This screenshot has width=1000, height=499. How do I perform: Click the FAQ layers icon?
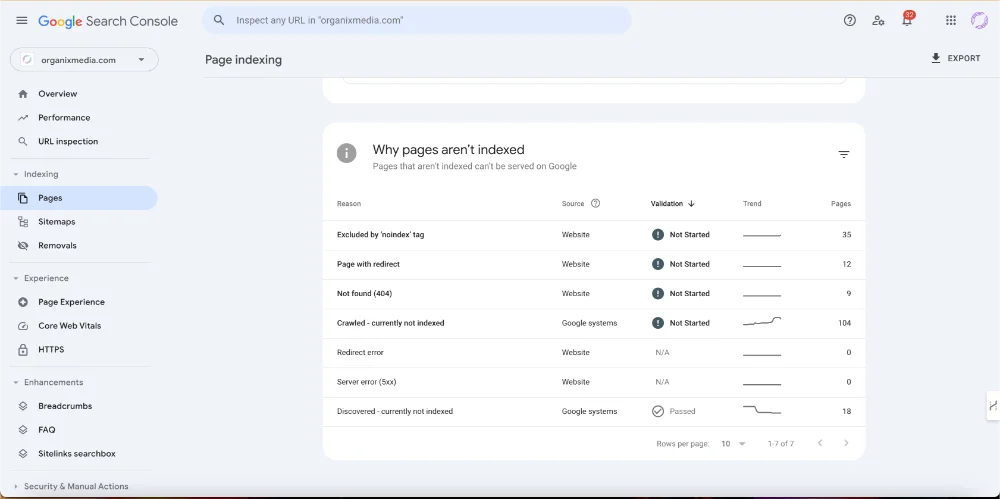23,429
